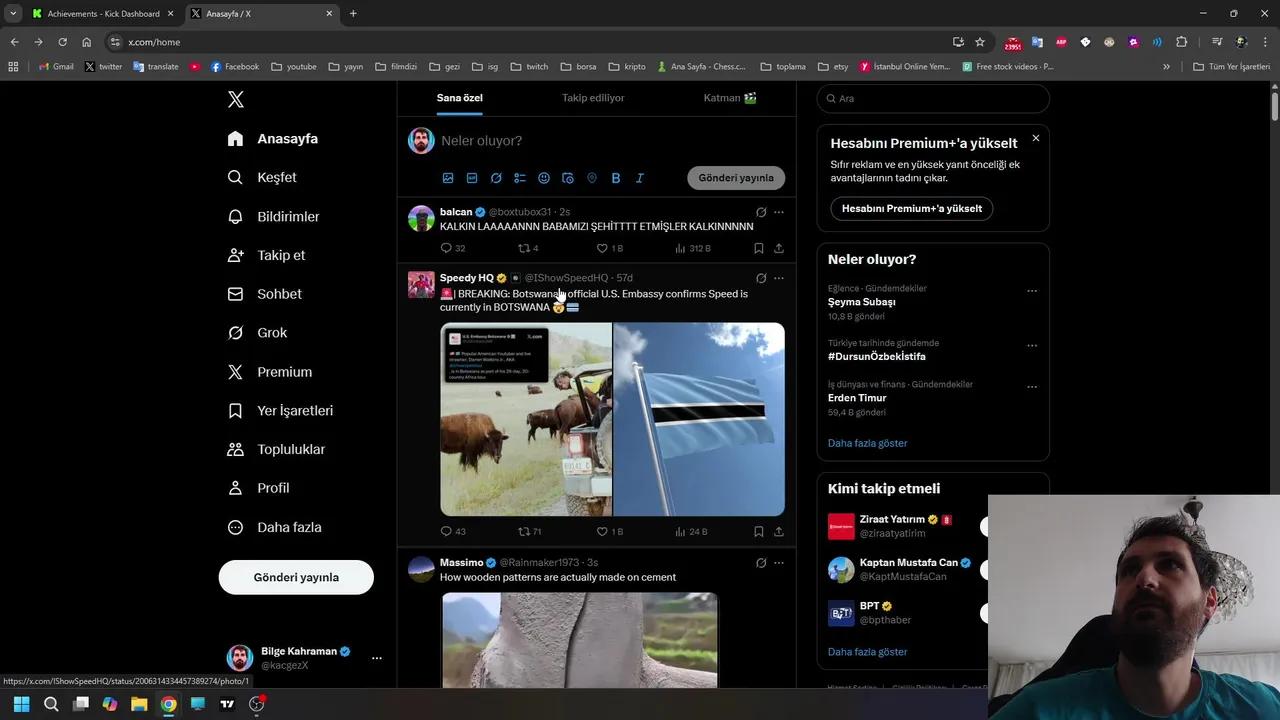Add a poll using the poll icon
Screen dimensions: 1280x720
[520, 178]
